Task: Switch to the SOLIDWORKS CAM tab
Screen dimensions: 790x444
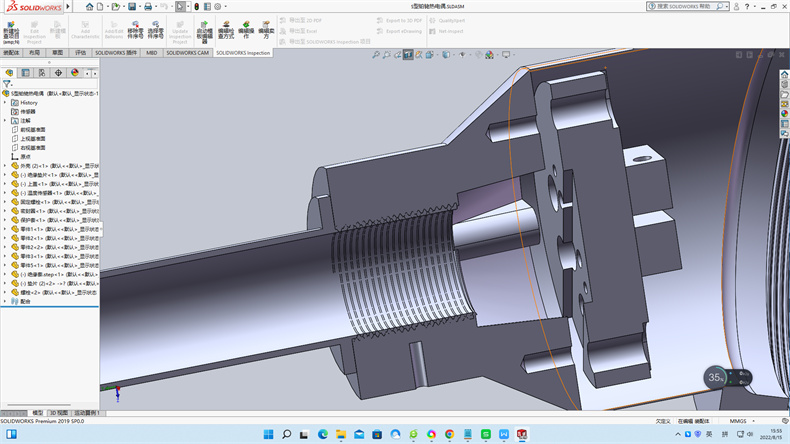Action: (x=188, y=52)
